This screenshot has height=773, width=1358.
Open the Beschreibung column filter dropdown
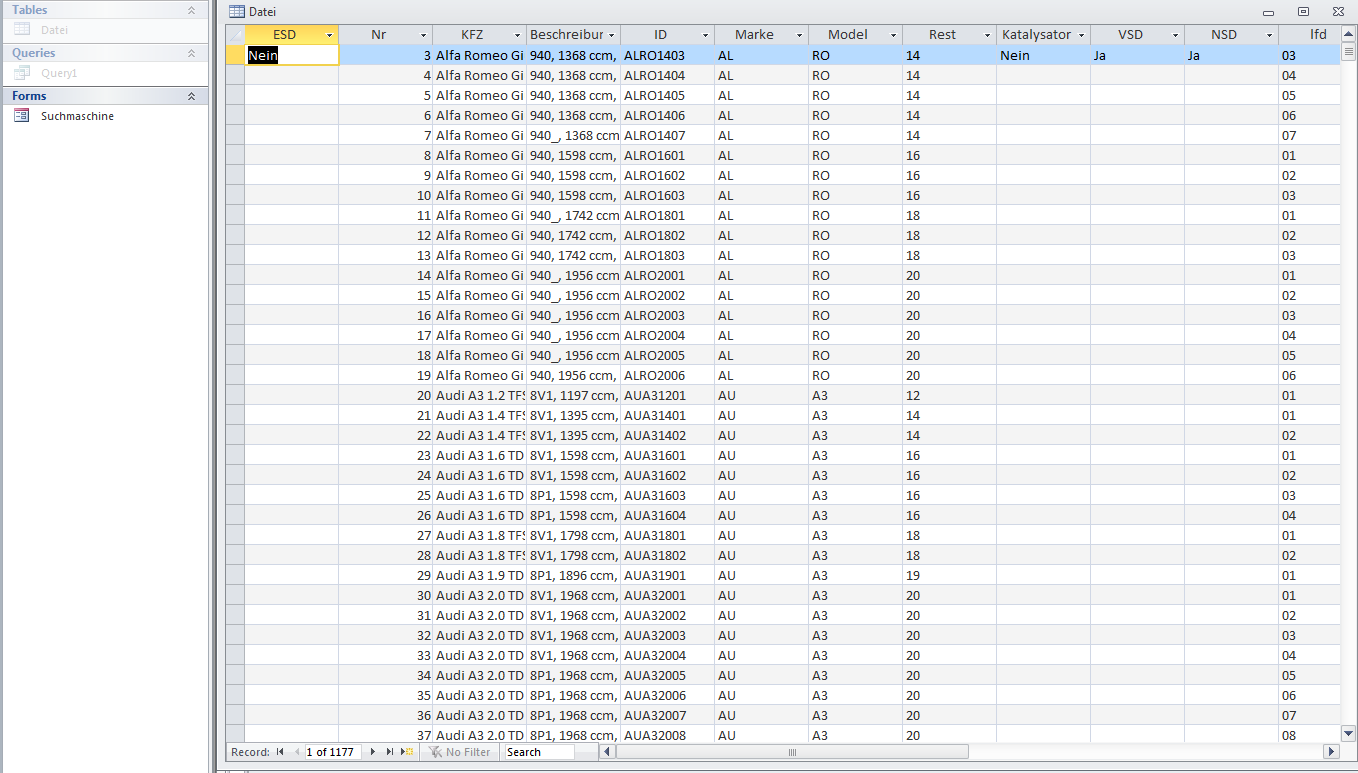tap(612, 35)
